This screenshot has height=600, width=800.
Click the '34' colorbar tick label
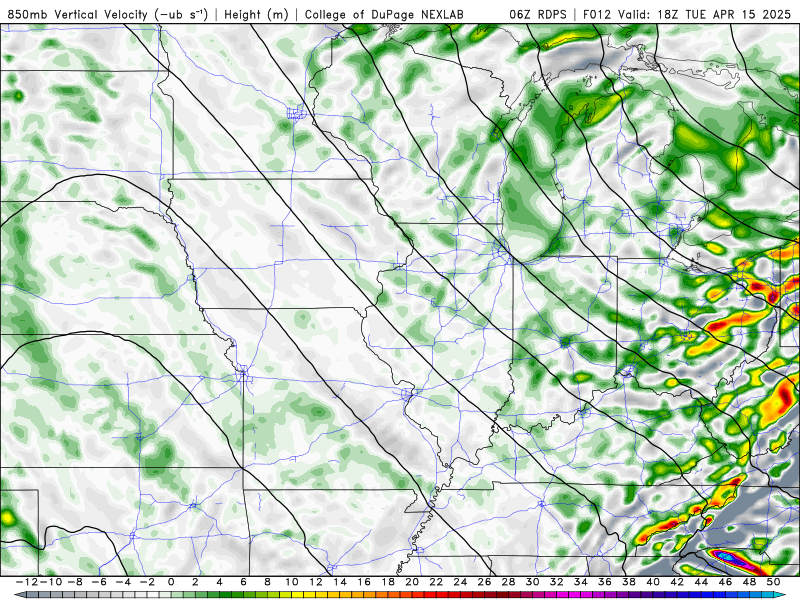click(581, 582)
